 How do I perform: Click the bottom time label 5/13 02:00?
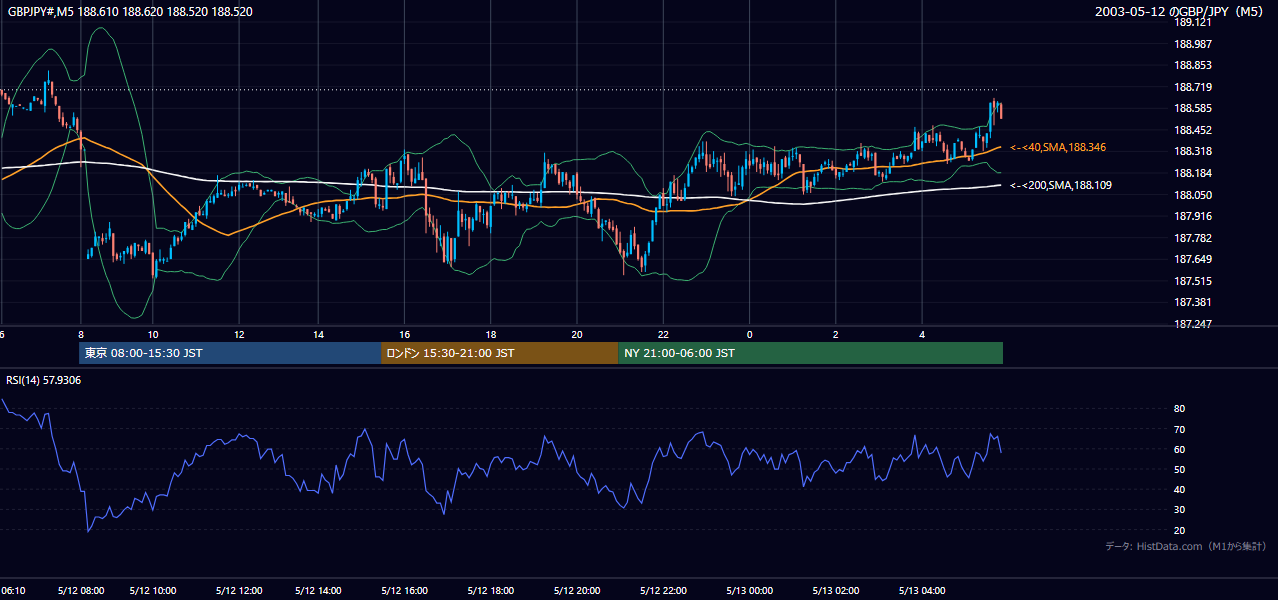(836, 591)
